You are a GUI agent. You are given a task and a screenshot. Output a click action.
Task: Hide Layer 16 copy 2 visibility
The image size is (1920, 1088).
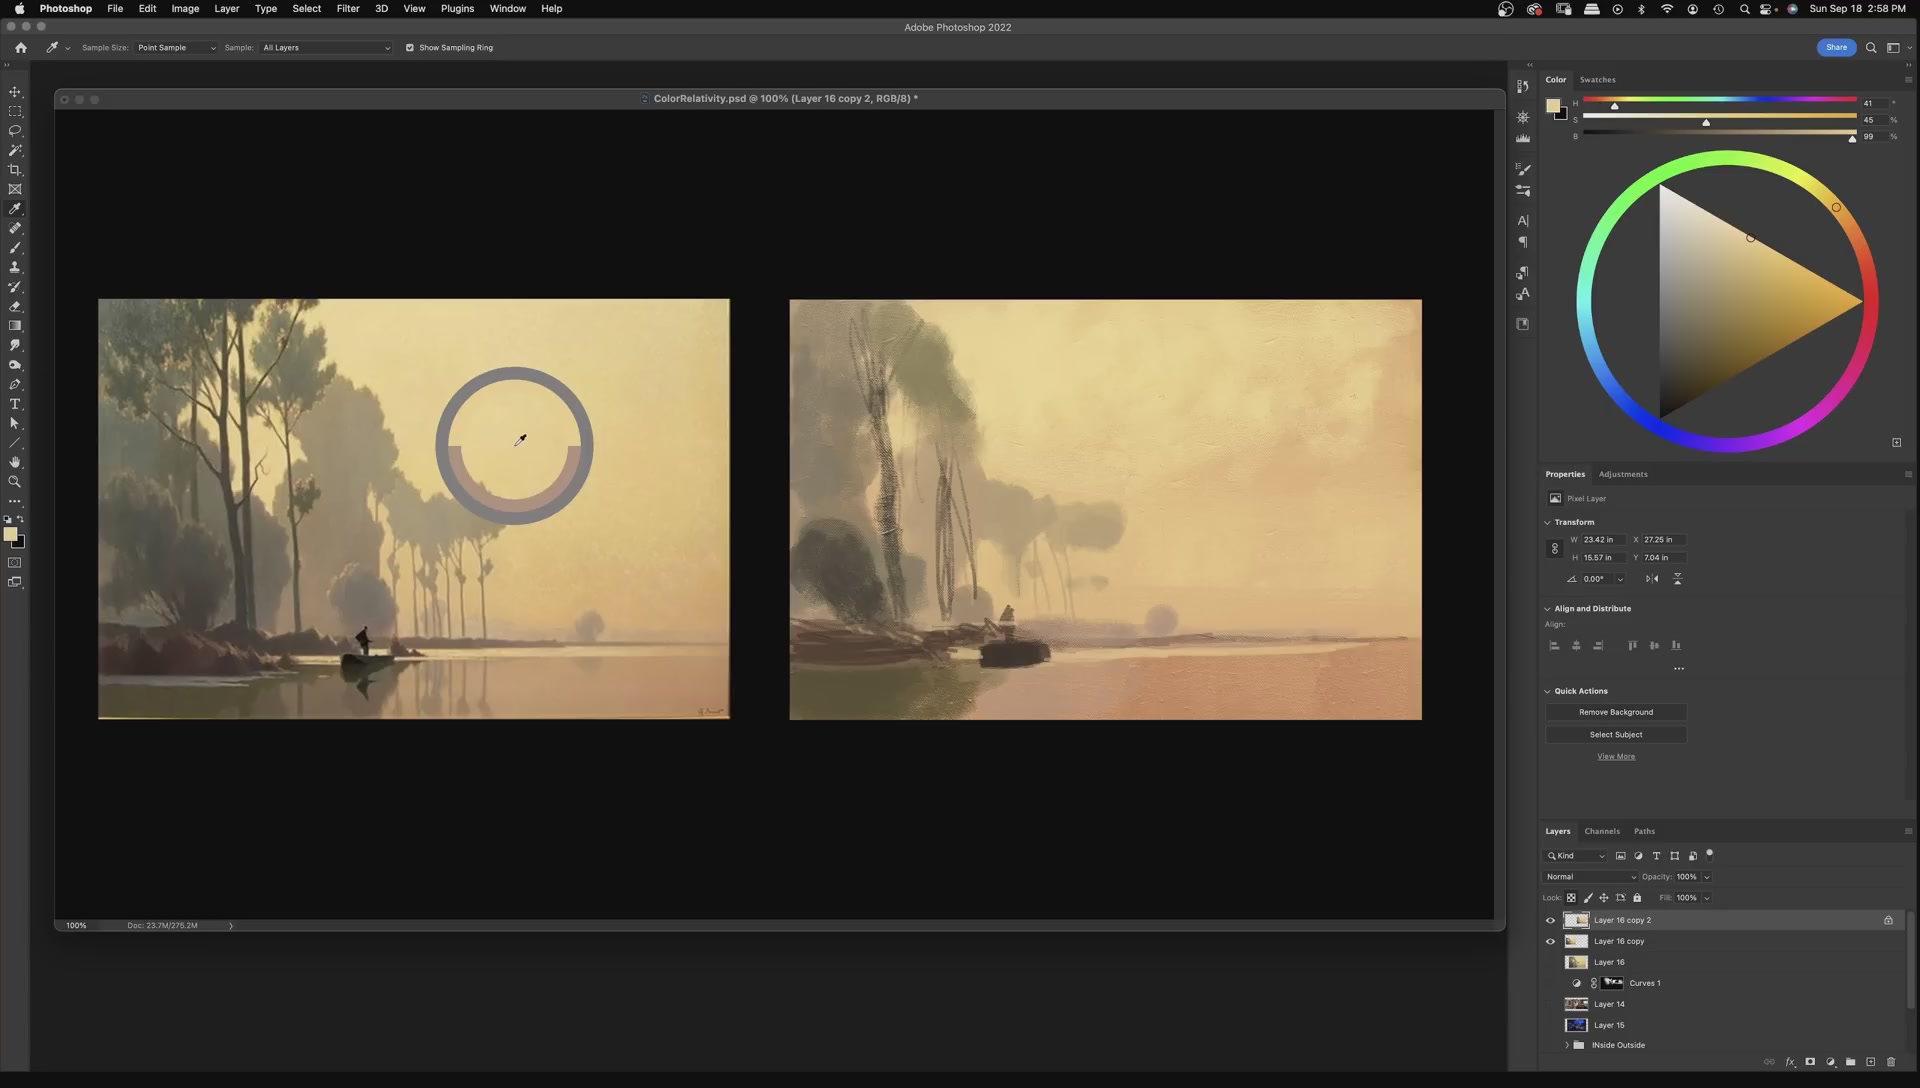[1551, 921]
